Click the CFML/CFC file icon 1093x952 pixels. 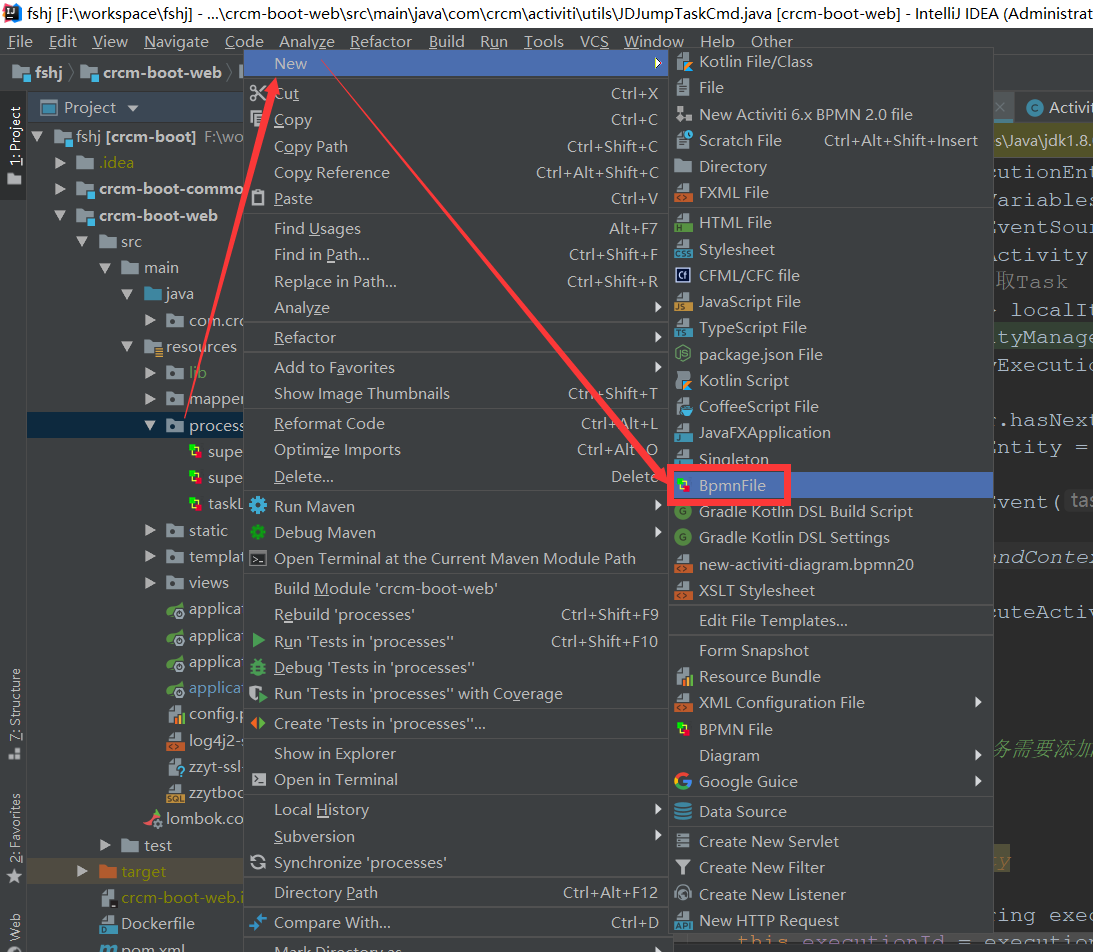pos(684,275)
